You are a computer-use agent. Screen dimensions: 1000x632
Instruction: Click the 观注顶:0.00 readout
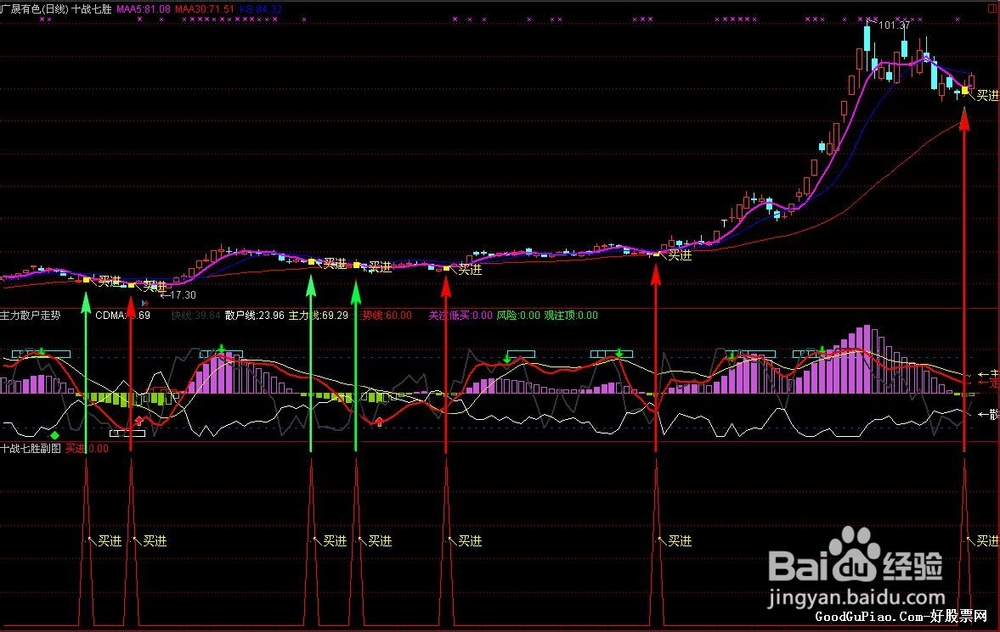(571, 315)
